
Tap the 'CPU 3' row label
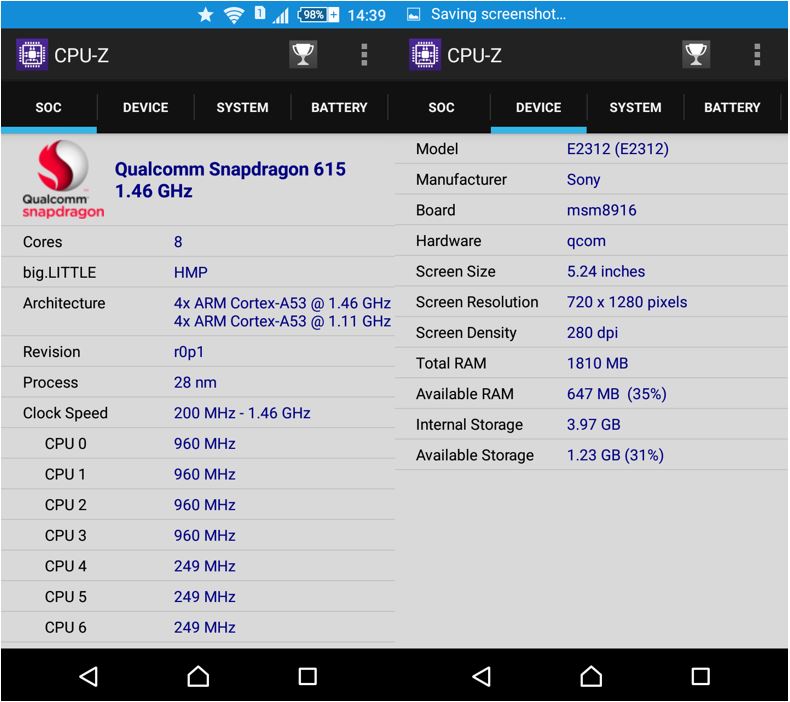(x=65, y=536)
